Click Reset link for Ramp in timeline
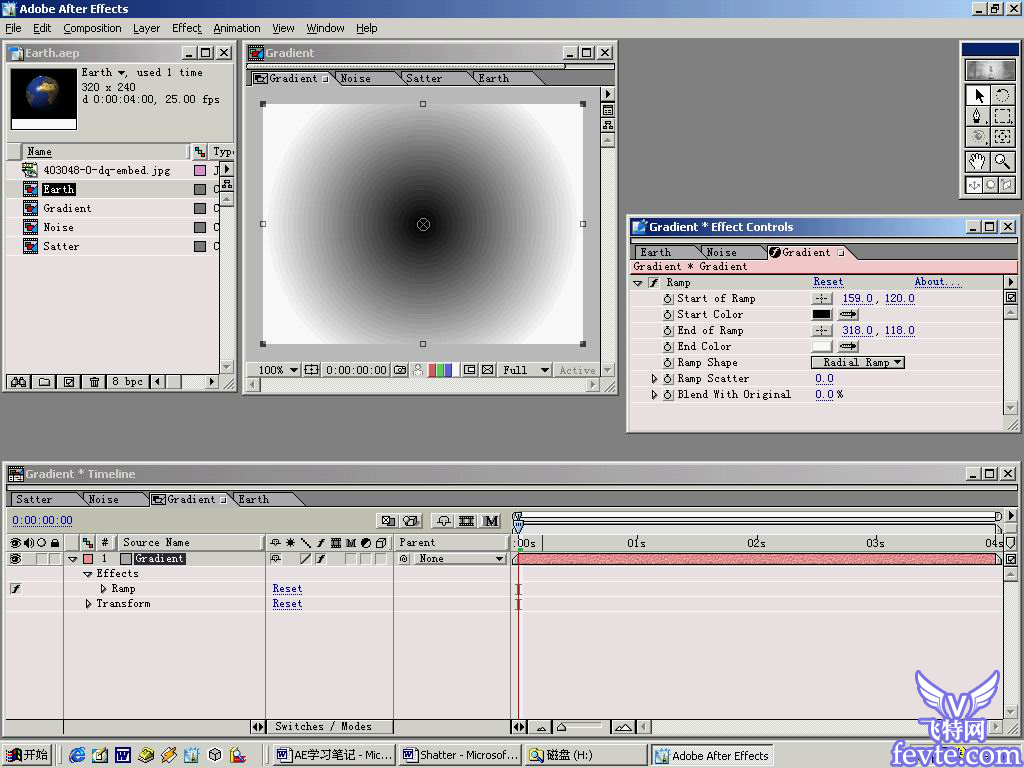The image size is (1024, 768). 287,588
